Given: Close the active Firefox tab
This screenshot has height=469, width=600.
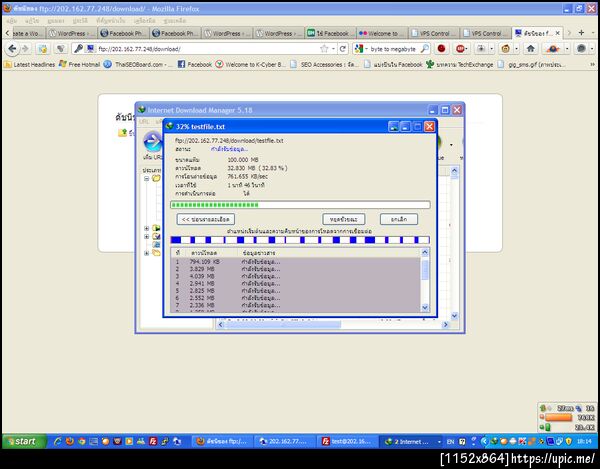Looking at the screenshot, I should click(x=558, y=33).
